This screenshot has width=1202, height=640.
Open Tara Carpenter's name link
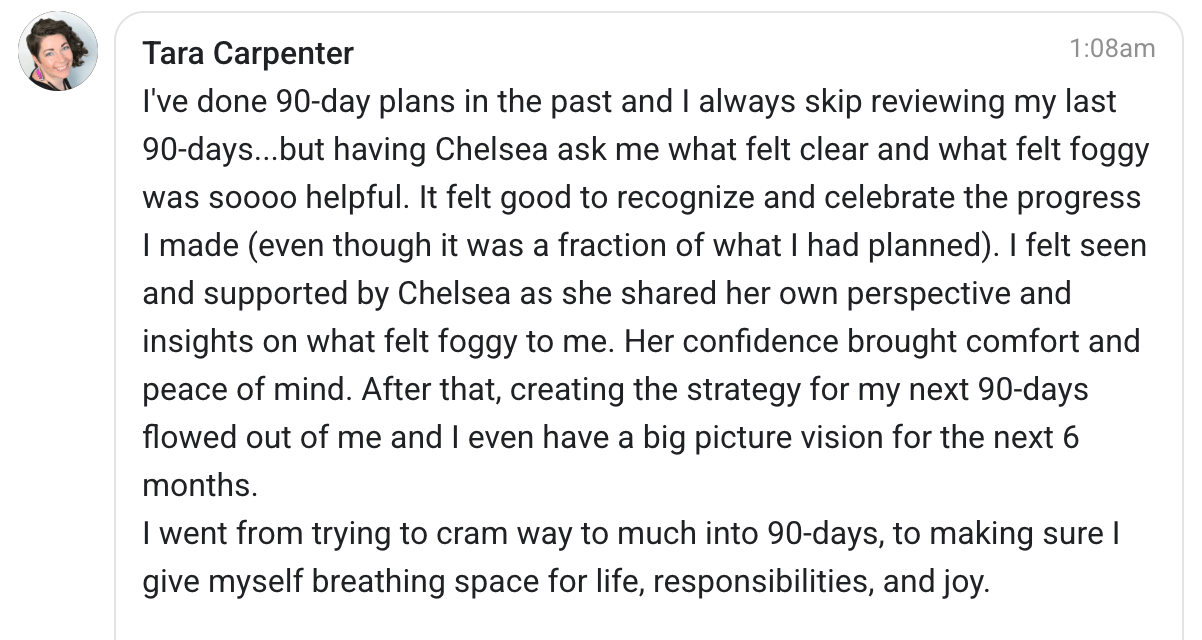tap(248, 53)
